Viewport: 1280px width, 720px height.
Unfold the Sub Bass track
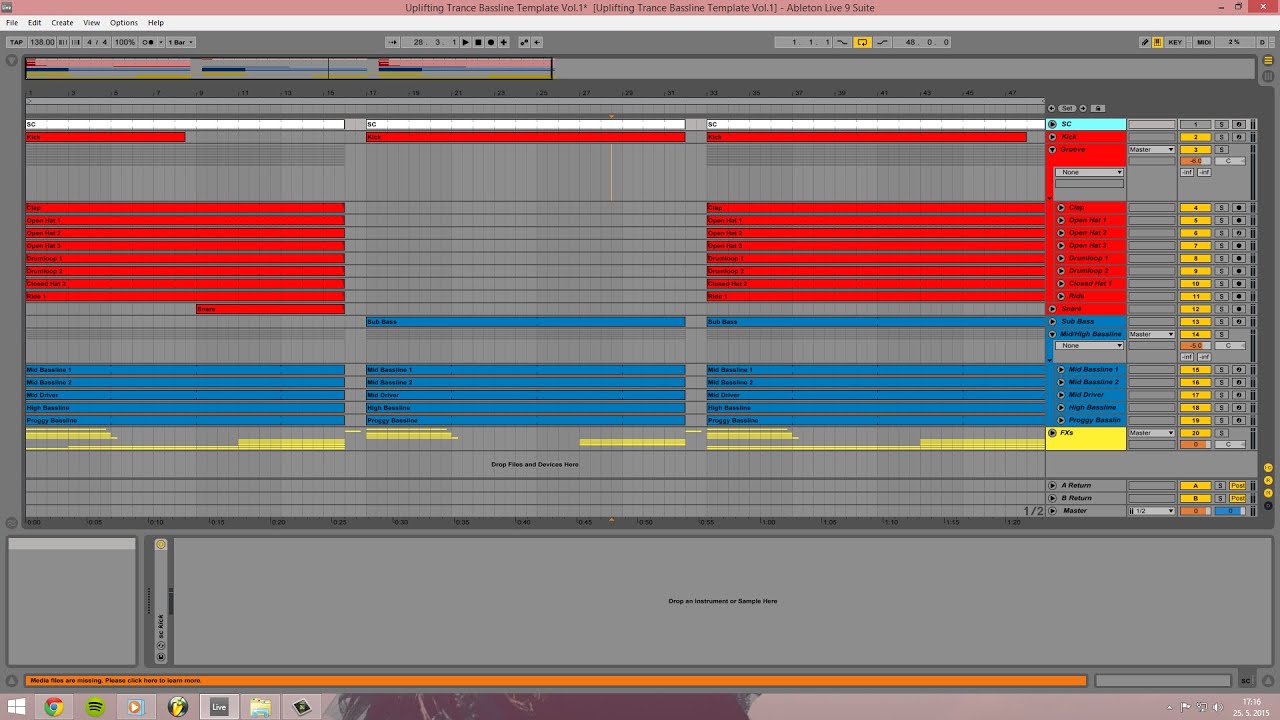(1052, 322)
